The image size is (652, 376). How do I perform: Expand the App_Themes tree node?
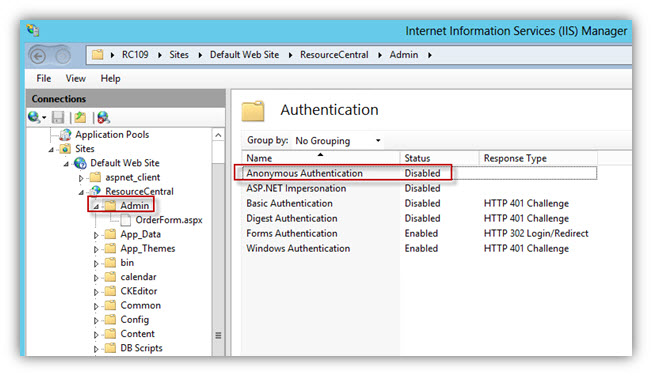click(x=96, y=249)
